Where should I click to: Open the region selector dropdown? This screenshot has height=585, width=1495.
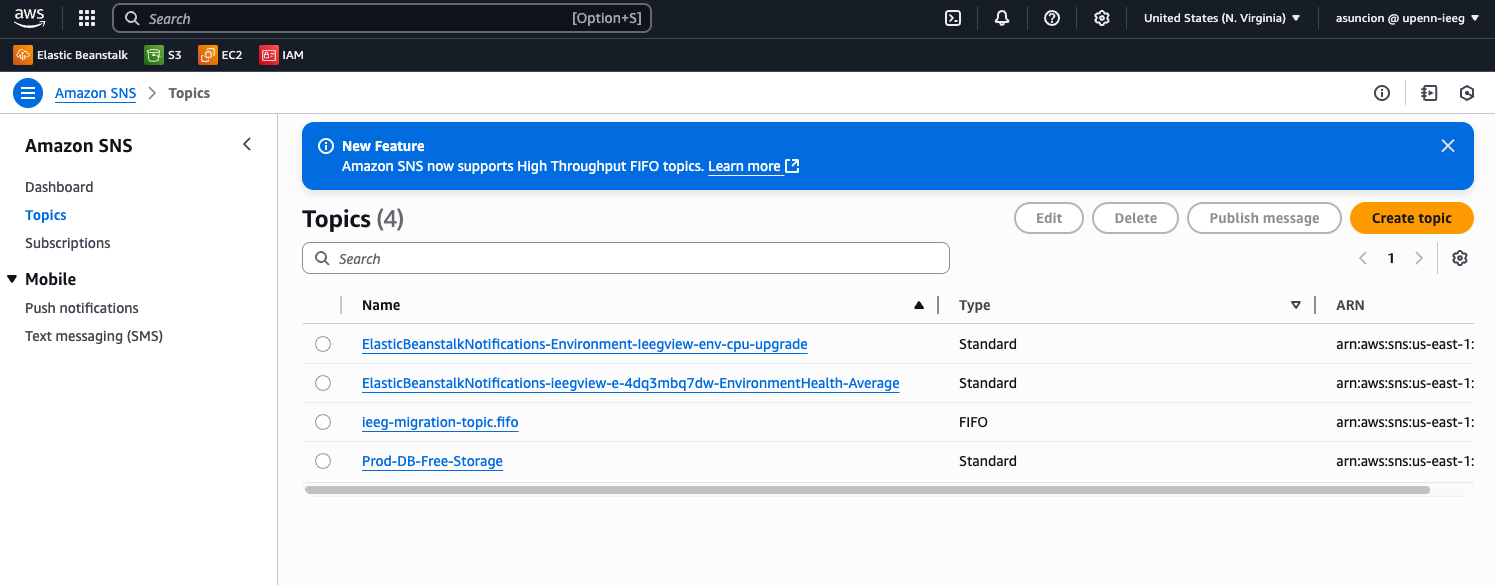point(1222,18)
